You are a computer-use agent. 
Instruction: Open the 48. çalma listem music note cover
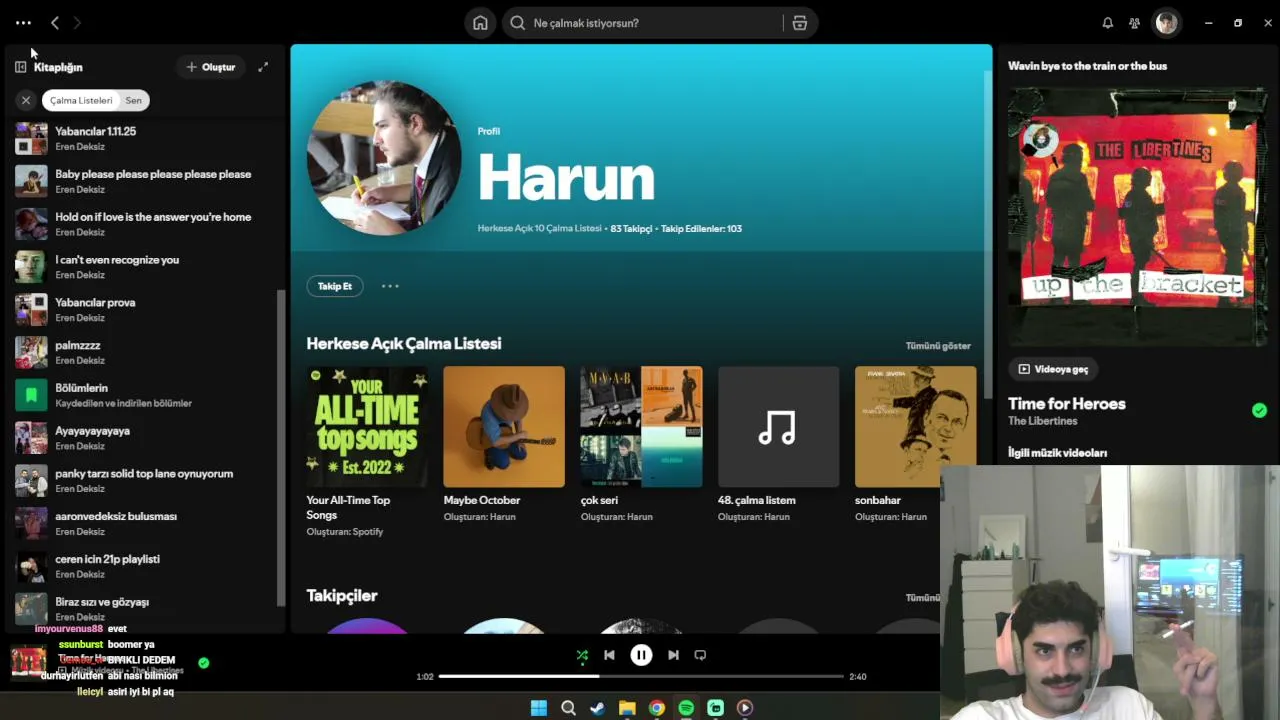778,427
